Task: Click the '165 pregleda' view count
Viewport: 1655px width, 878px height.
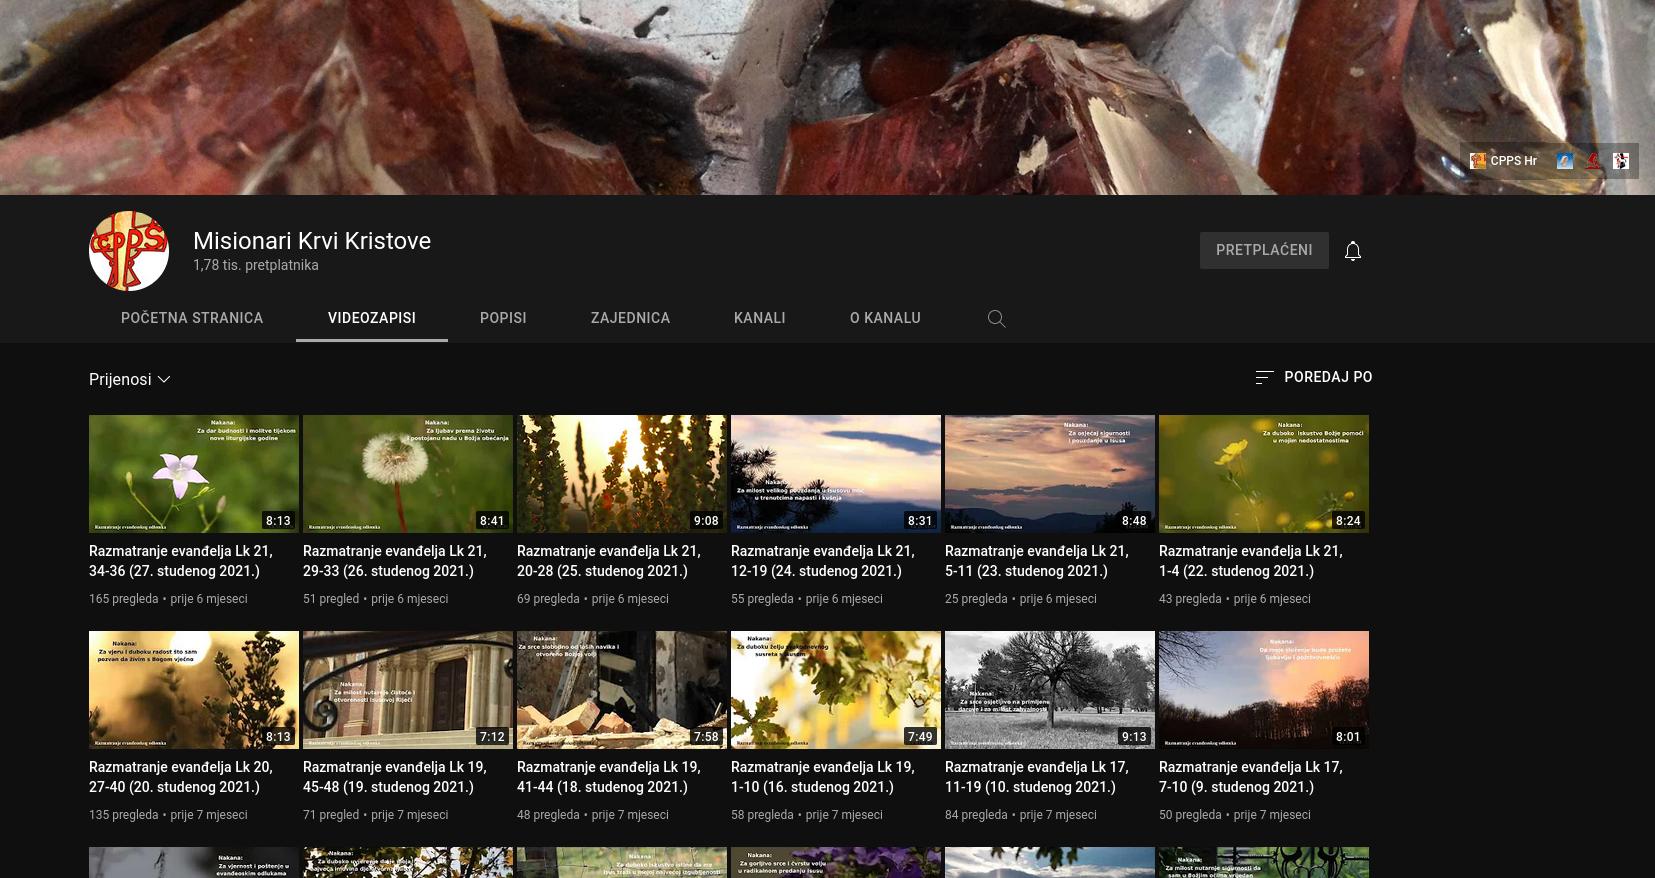Action: click(124, 599)
